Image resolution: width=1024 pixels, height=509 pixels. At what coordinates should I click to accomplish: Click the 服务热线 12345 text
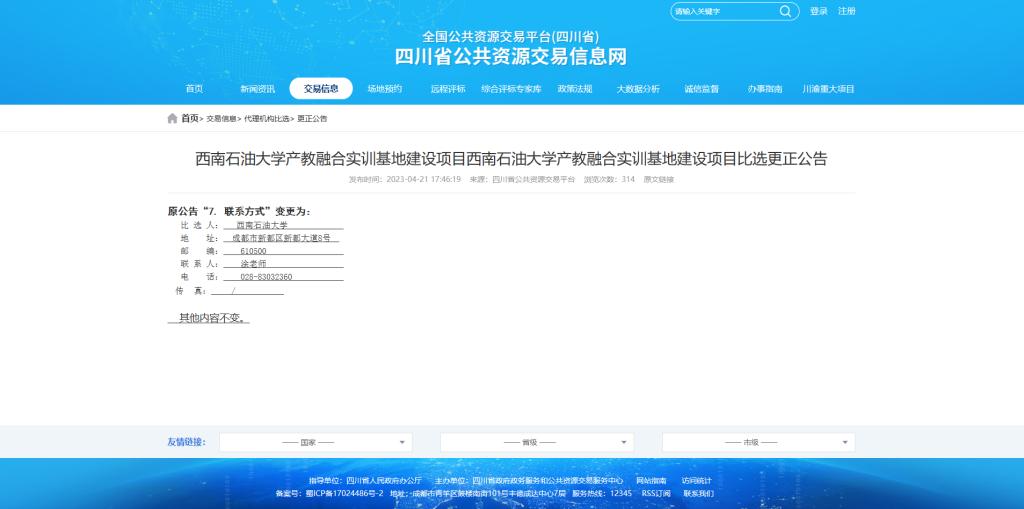(x=601, y=493)
